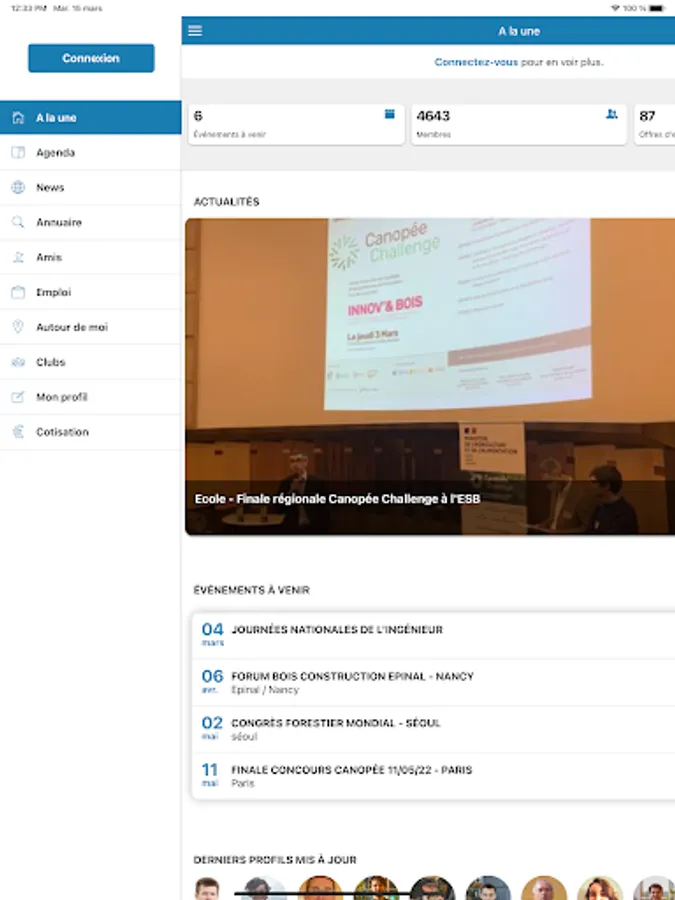Check the battery icon in status bar

click(657, 9)
